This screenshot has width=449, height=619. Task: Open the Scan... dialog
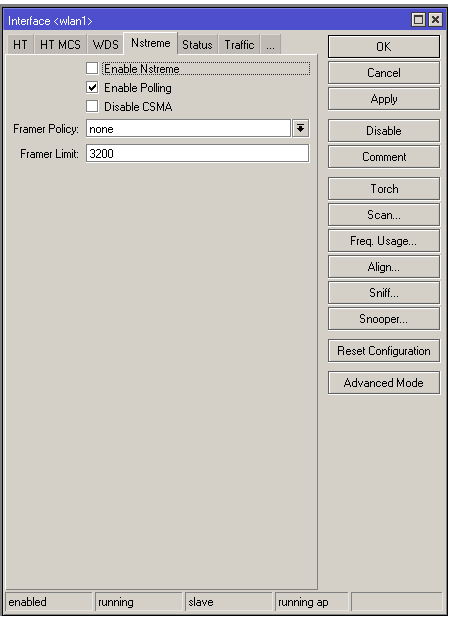[384, 215]
